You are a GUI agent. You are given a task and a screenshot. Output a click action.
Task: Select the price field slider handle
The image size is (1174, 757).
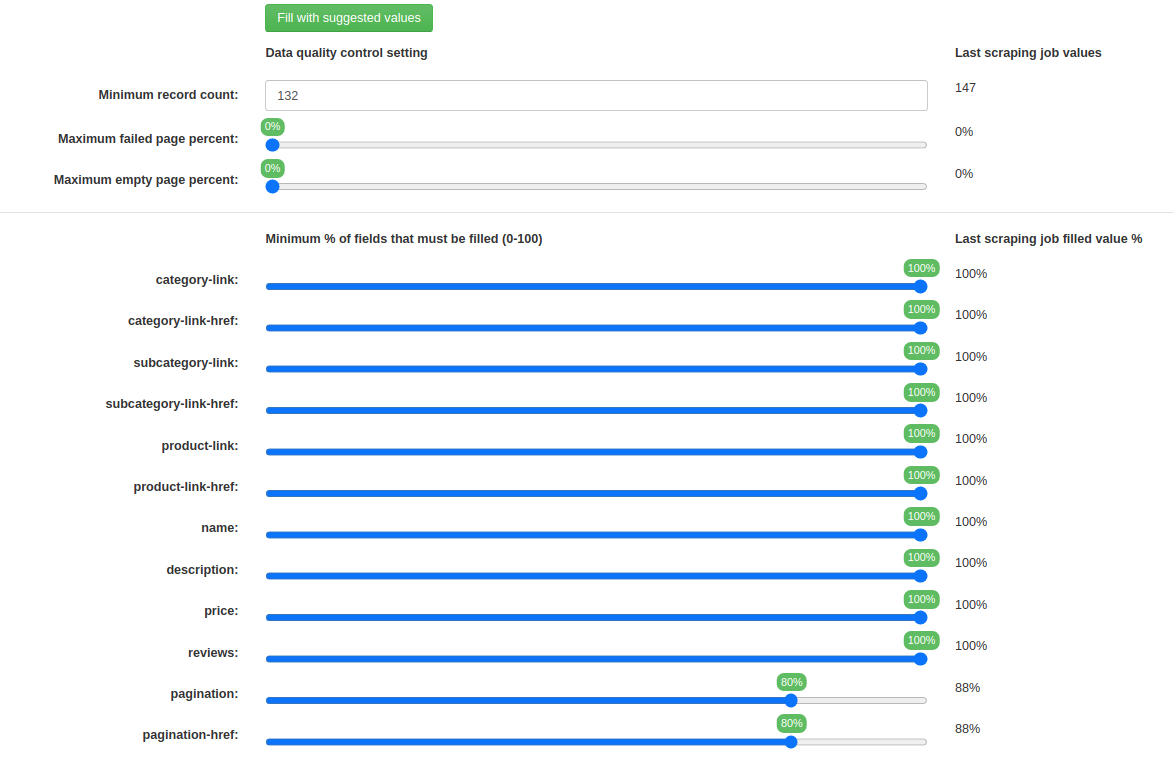pyautogui.click(x=919, y=617)
